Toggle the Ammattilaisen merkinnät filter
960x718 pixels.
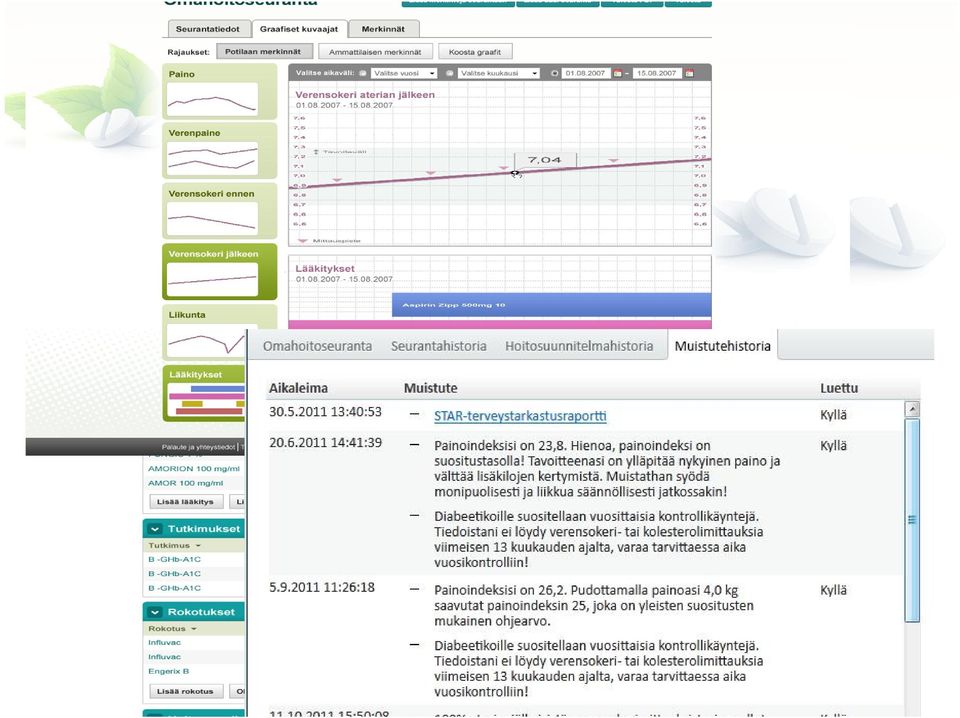click(x=375, y=52)
